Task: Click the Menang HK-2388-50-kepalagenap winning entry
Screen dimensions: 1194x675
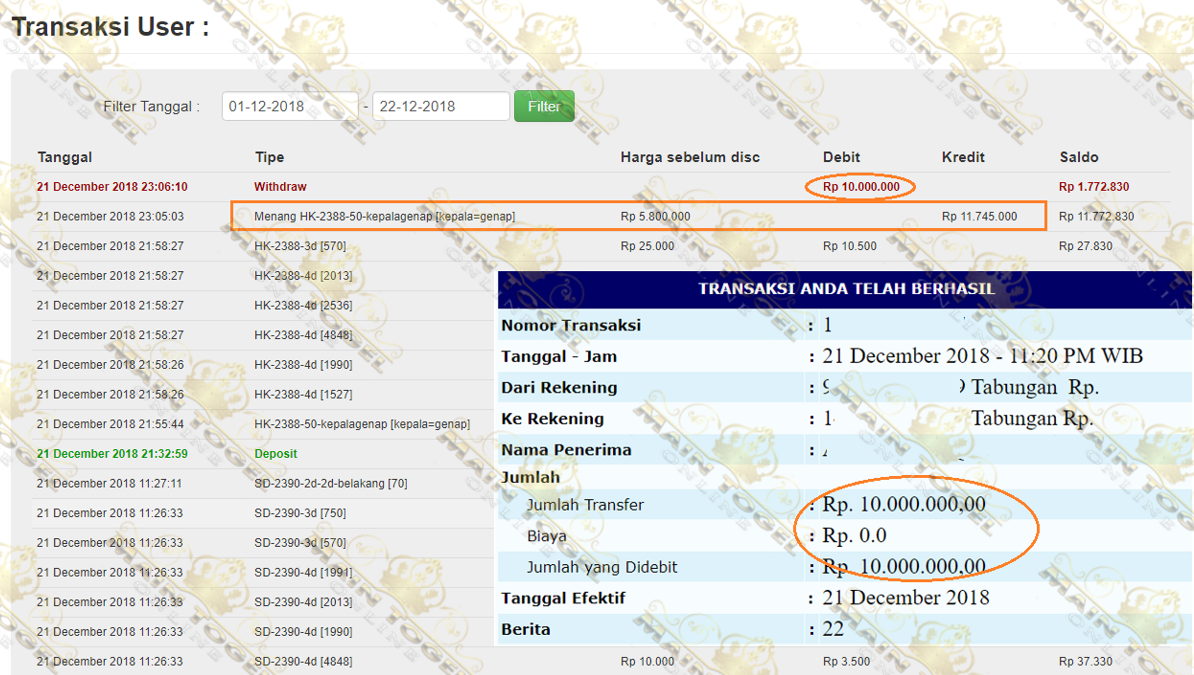Action: tap(384, 217)
